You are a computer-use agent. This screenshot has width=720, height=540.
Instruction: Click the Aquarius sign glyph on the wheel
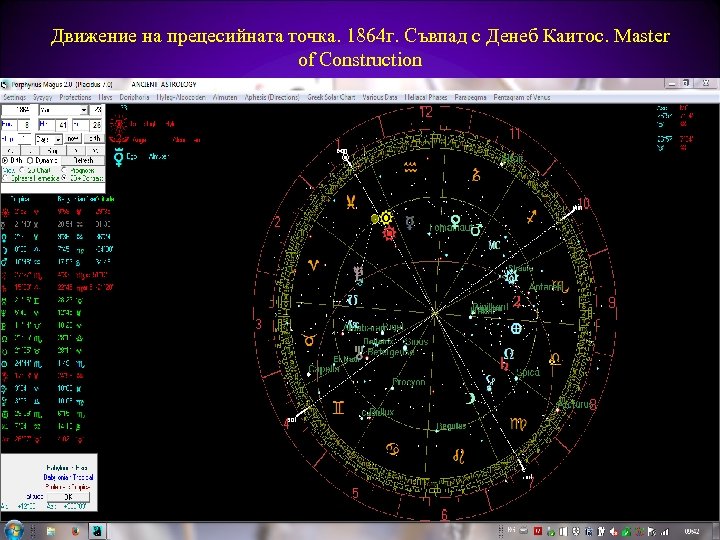click(x=411, y=167)
